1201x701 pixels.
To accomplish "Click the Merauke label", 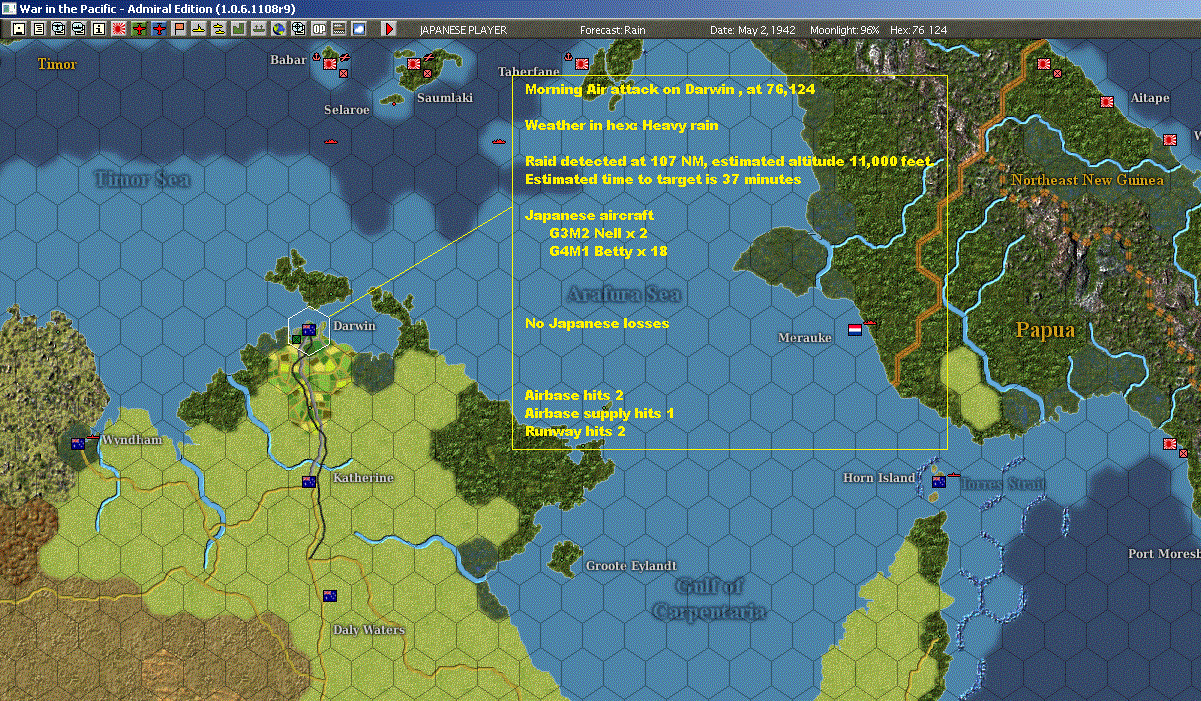I will point(805,338).
